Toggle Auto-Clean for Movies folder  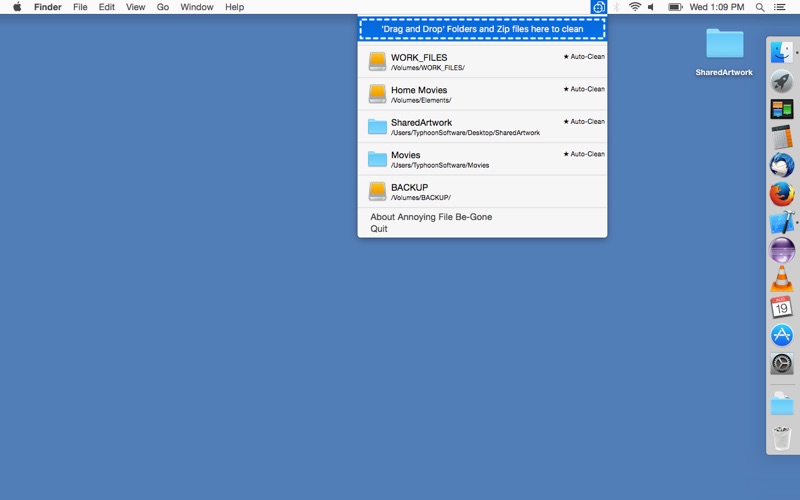pos(584,154)
